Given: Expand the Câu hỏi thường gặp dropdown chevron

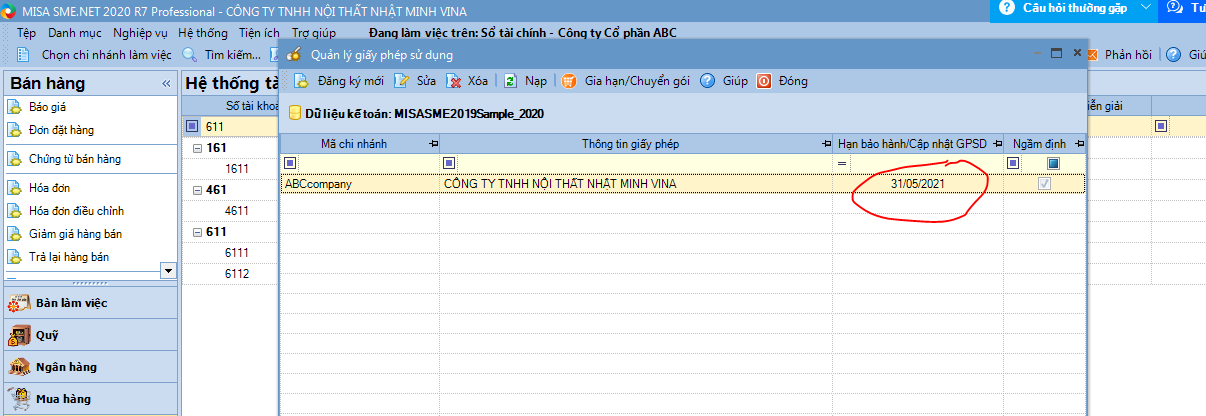Looking at the screenshot, I should (x=1145, y=8).
